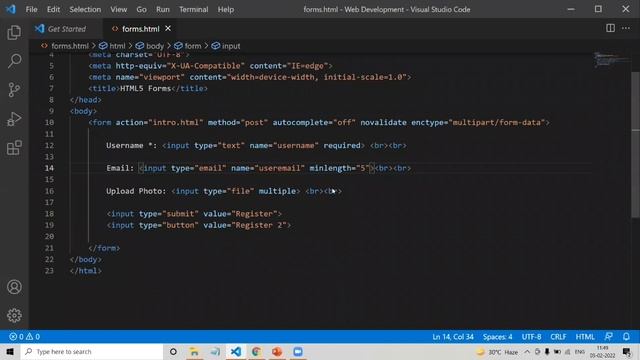Open the Source Control view
640x360 pixels.
[x=14, y=90]
